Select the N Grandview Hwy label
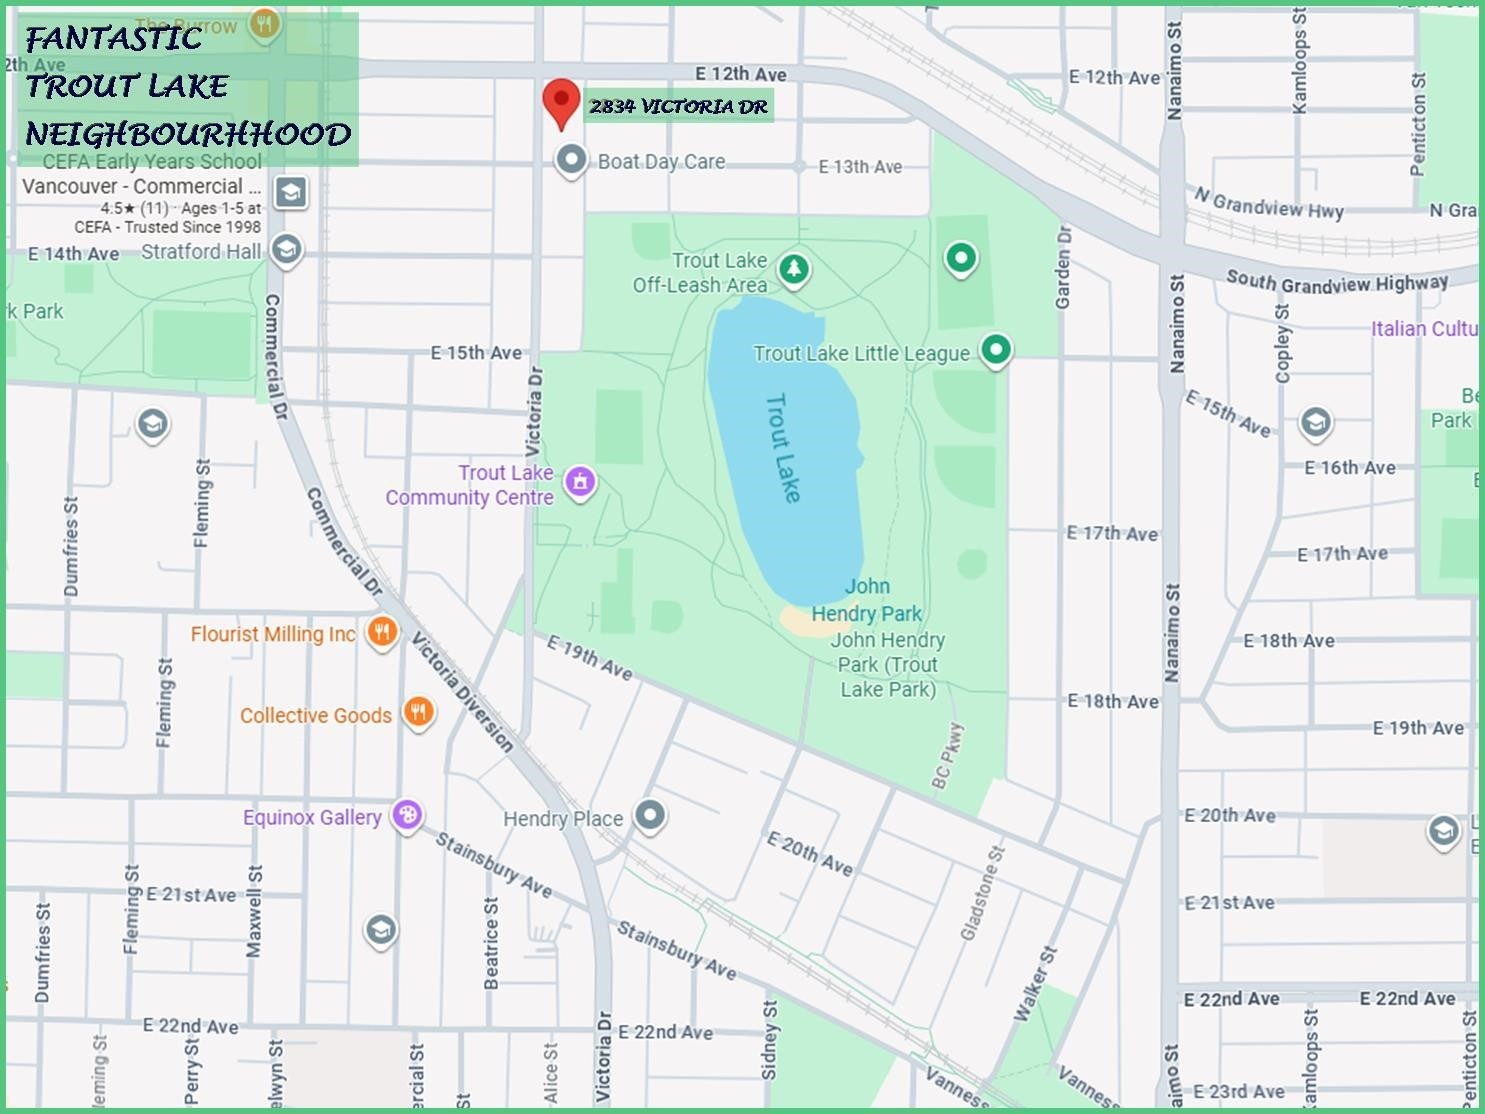1485x1114 pixels. pyautogui.click(x=1269, y=203)
